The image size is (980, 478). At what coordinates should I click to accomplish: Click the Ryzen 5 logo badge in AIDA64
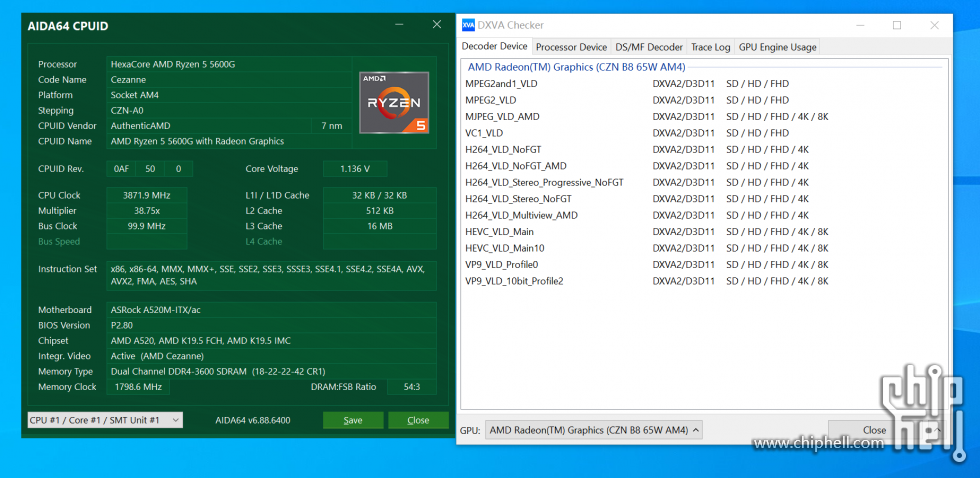click(394, 102)
